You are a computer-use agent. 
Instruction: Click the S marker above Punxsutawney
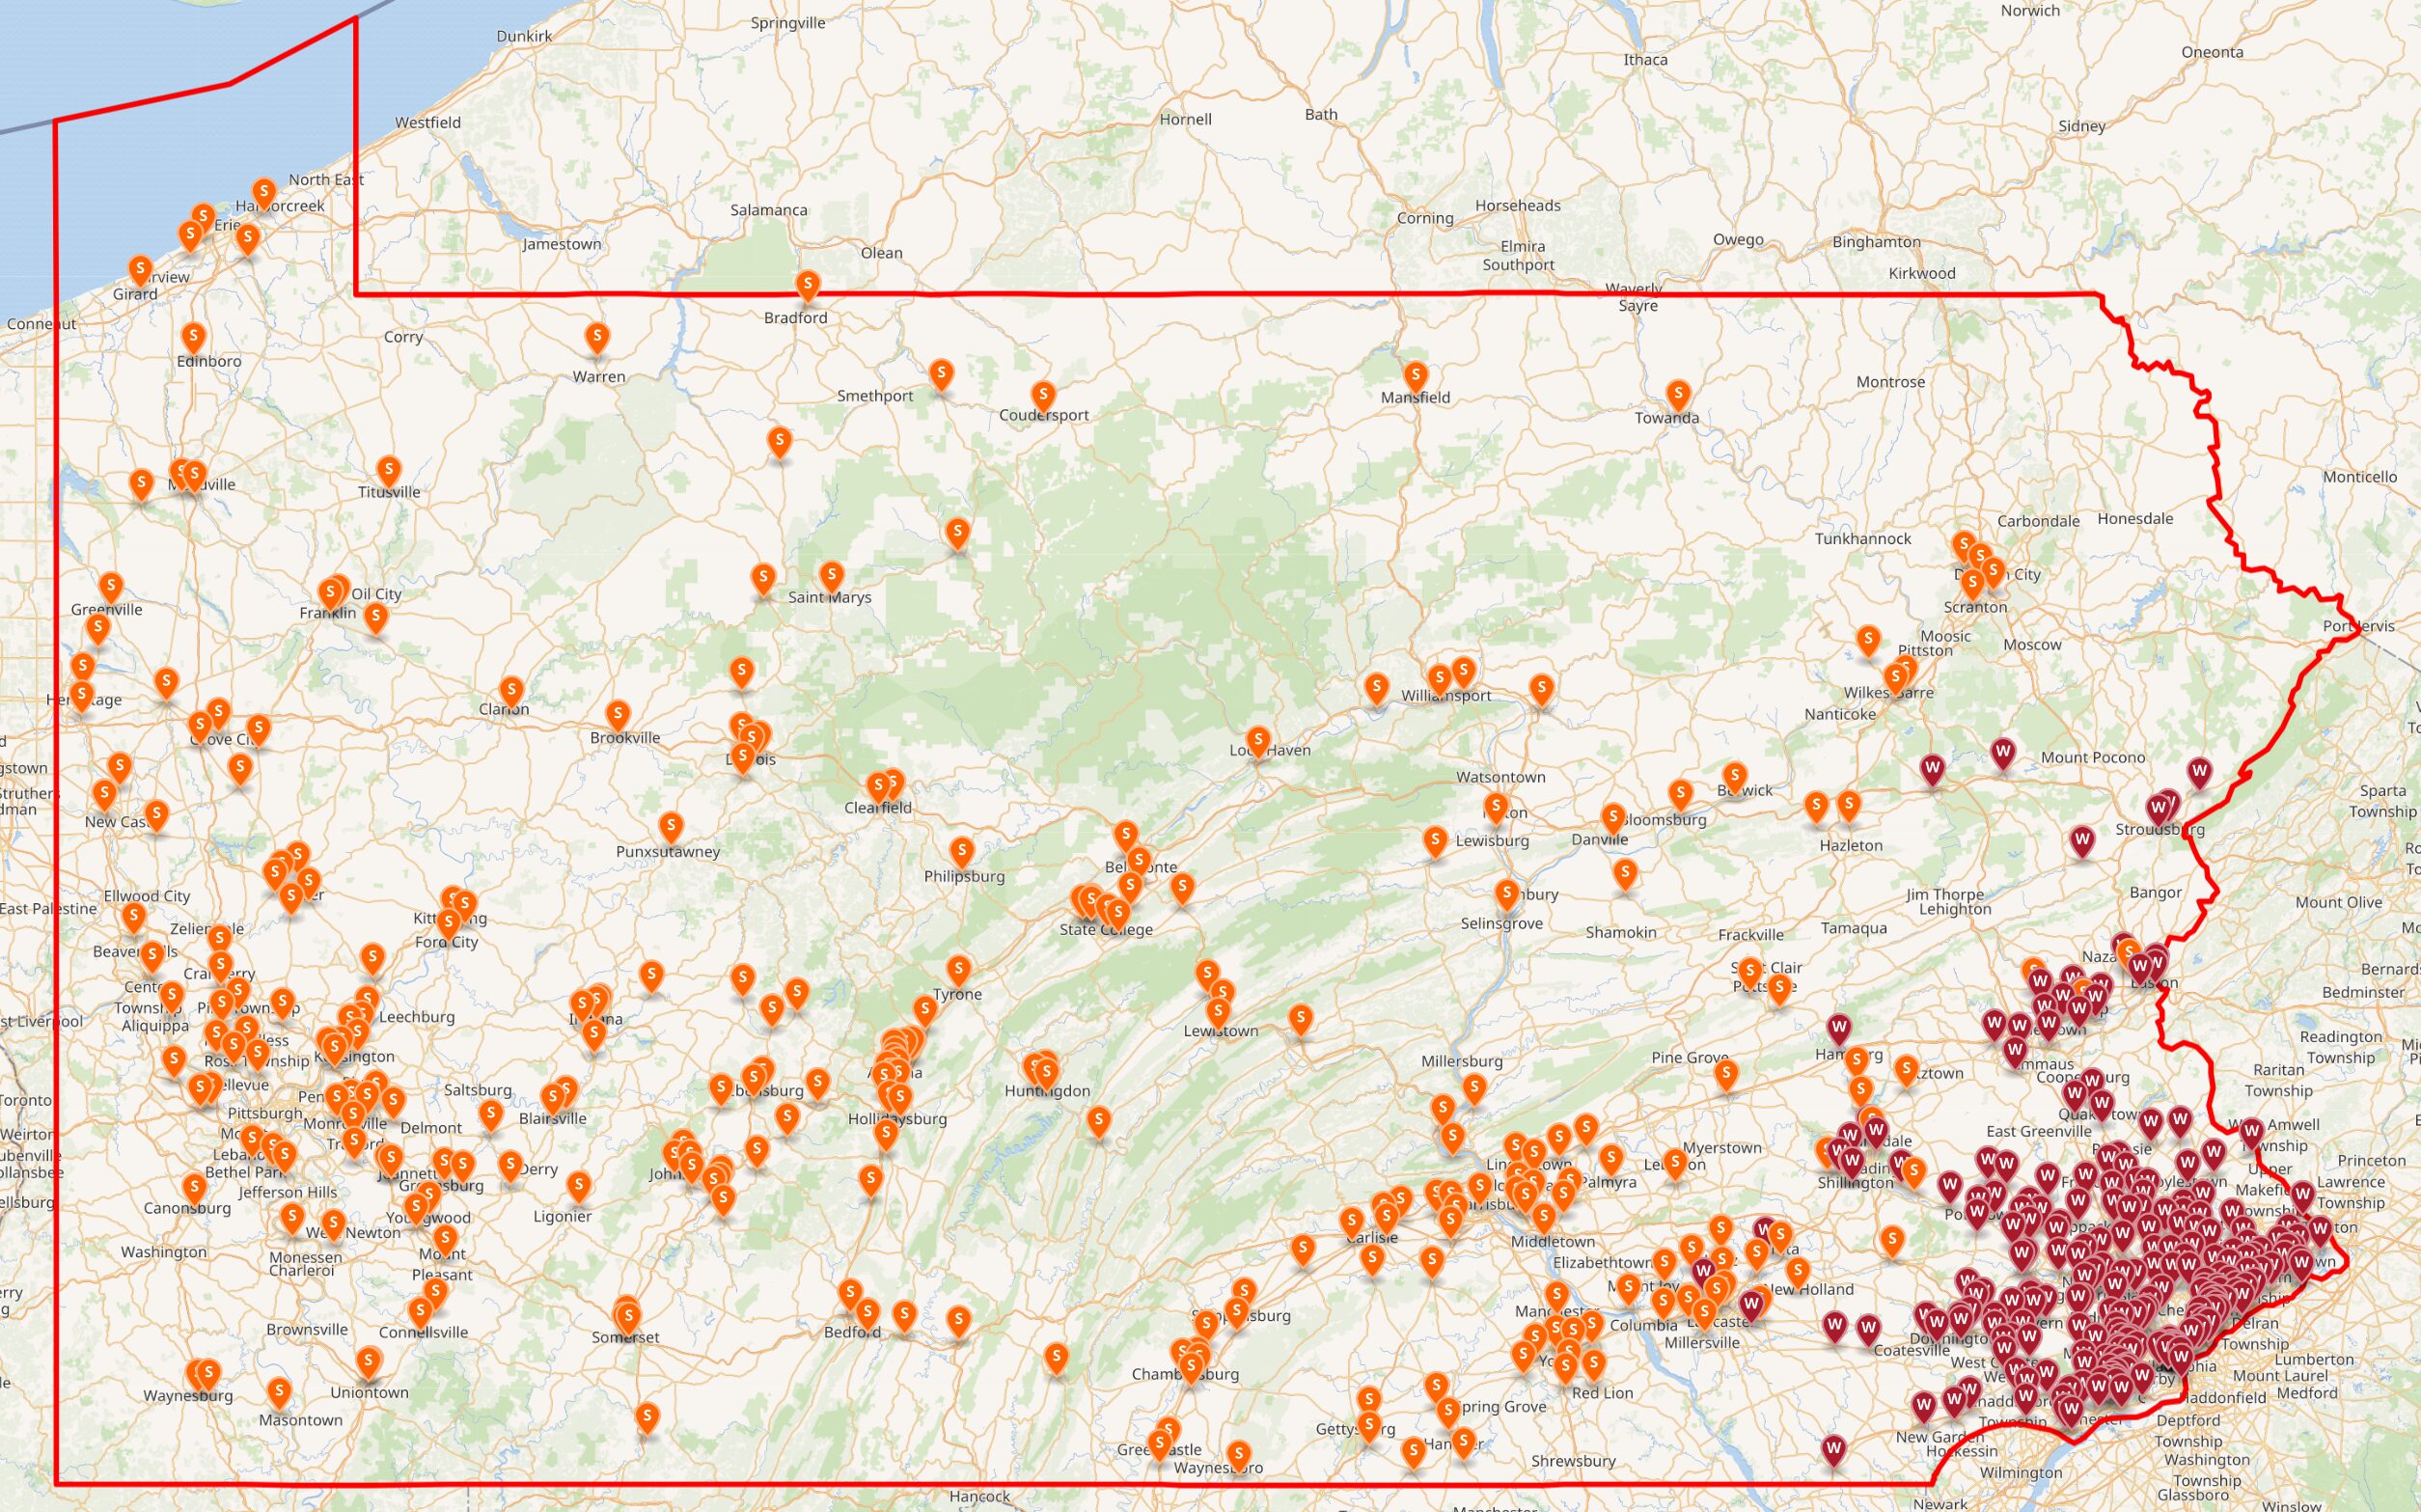click(671, 827)
